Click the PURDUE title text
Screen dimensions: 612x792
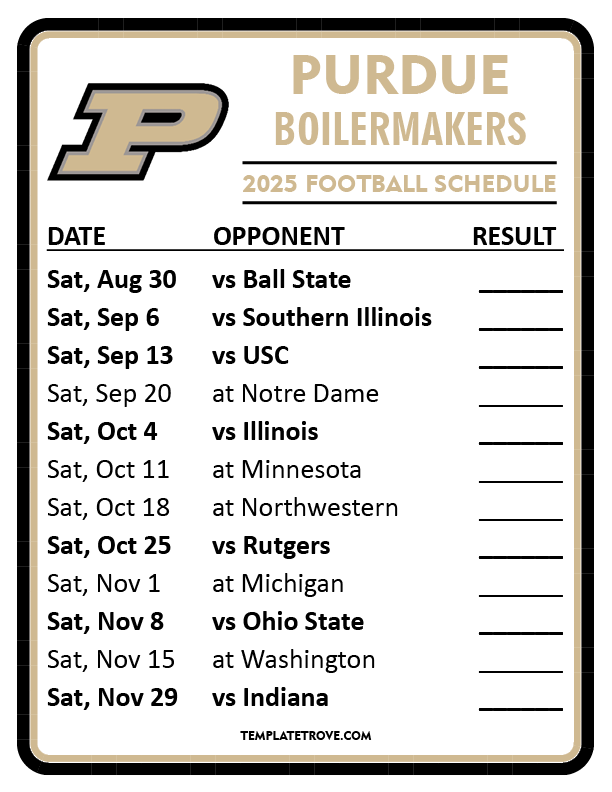400,78
